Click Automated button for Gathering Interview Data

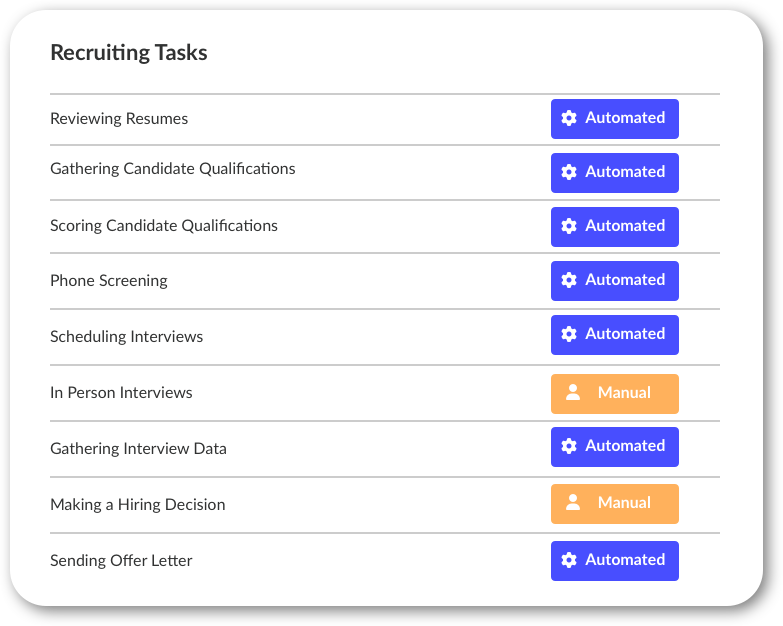point(615,447)
